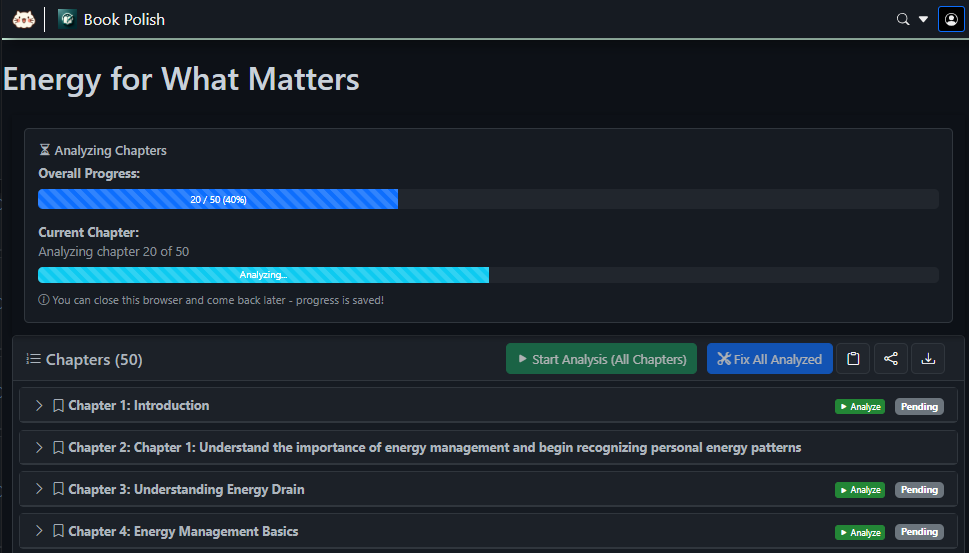Image resolution: width=969 pixels, height=553 pixels.
Task: Click the clipboard copy icon button
Action: [x=853, y=359]
